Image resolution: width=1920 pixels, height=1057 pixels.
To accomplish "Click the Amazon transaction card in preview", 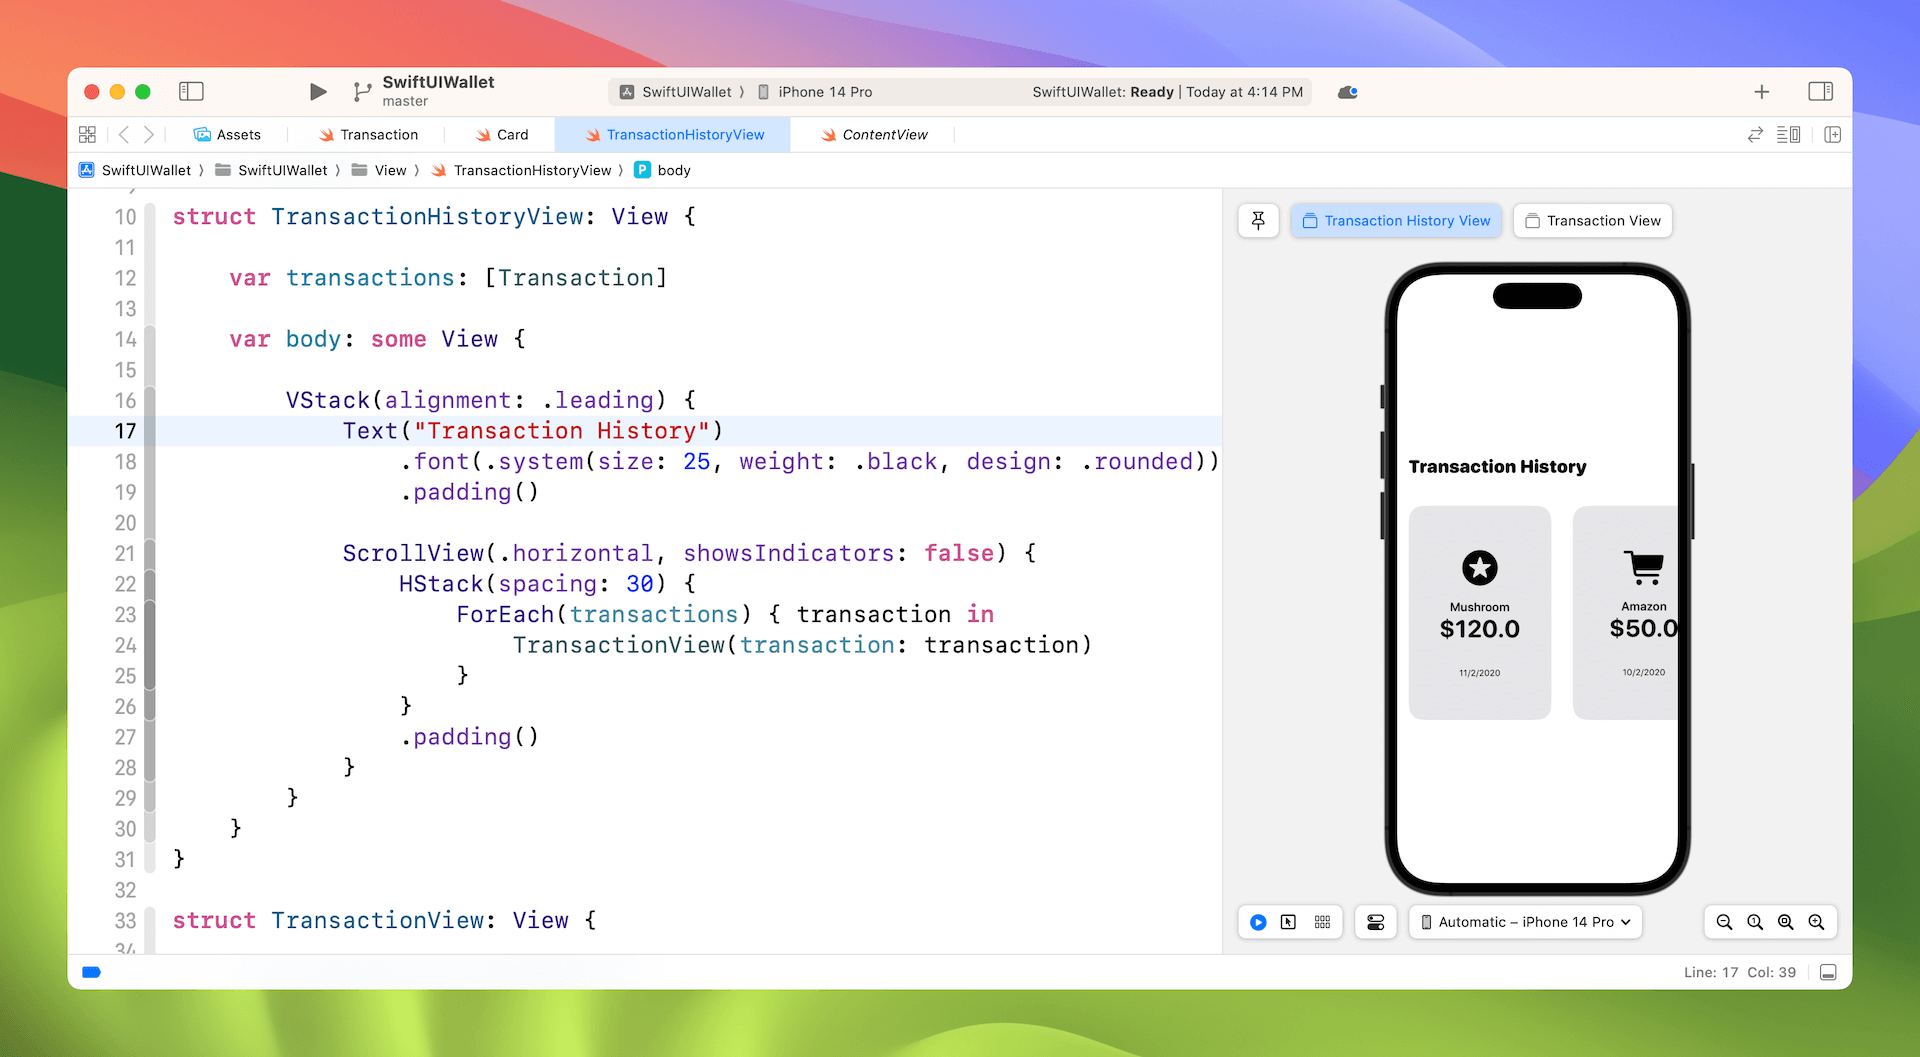I will tap(1625, 612).
